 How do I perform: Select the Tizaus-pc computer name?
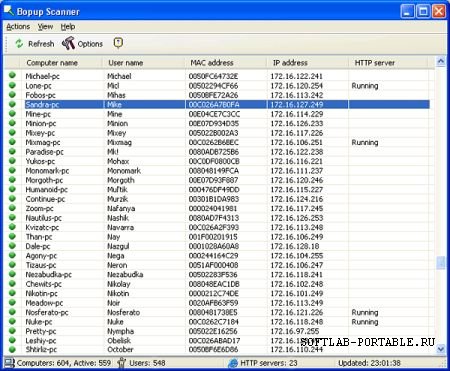point(41,265)
